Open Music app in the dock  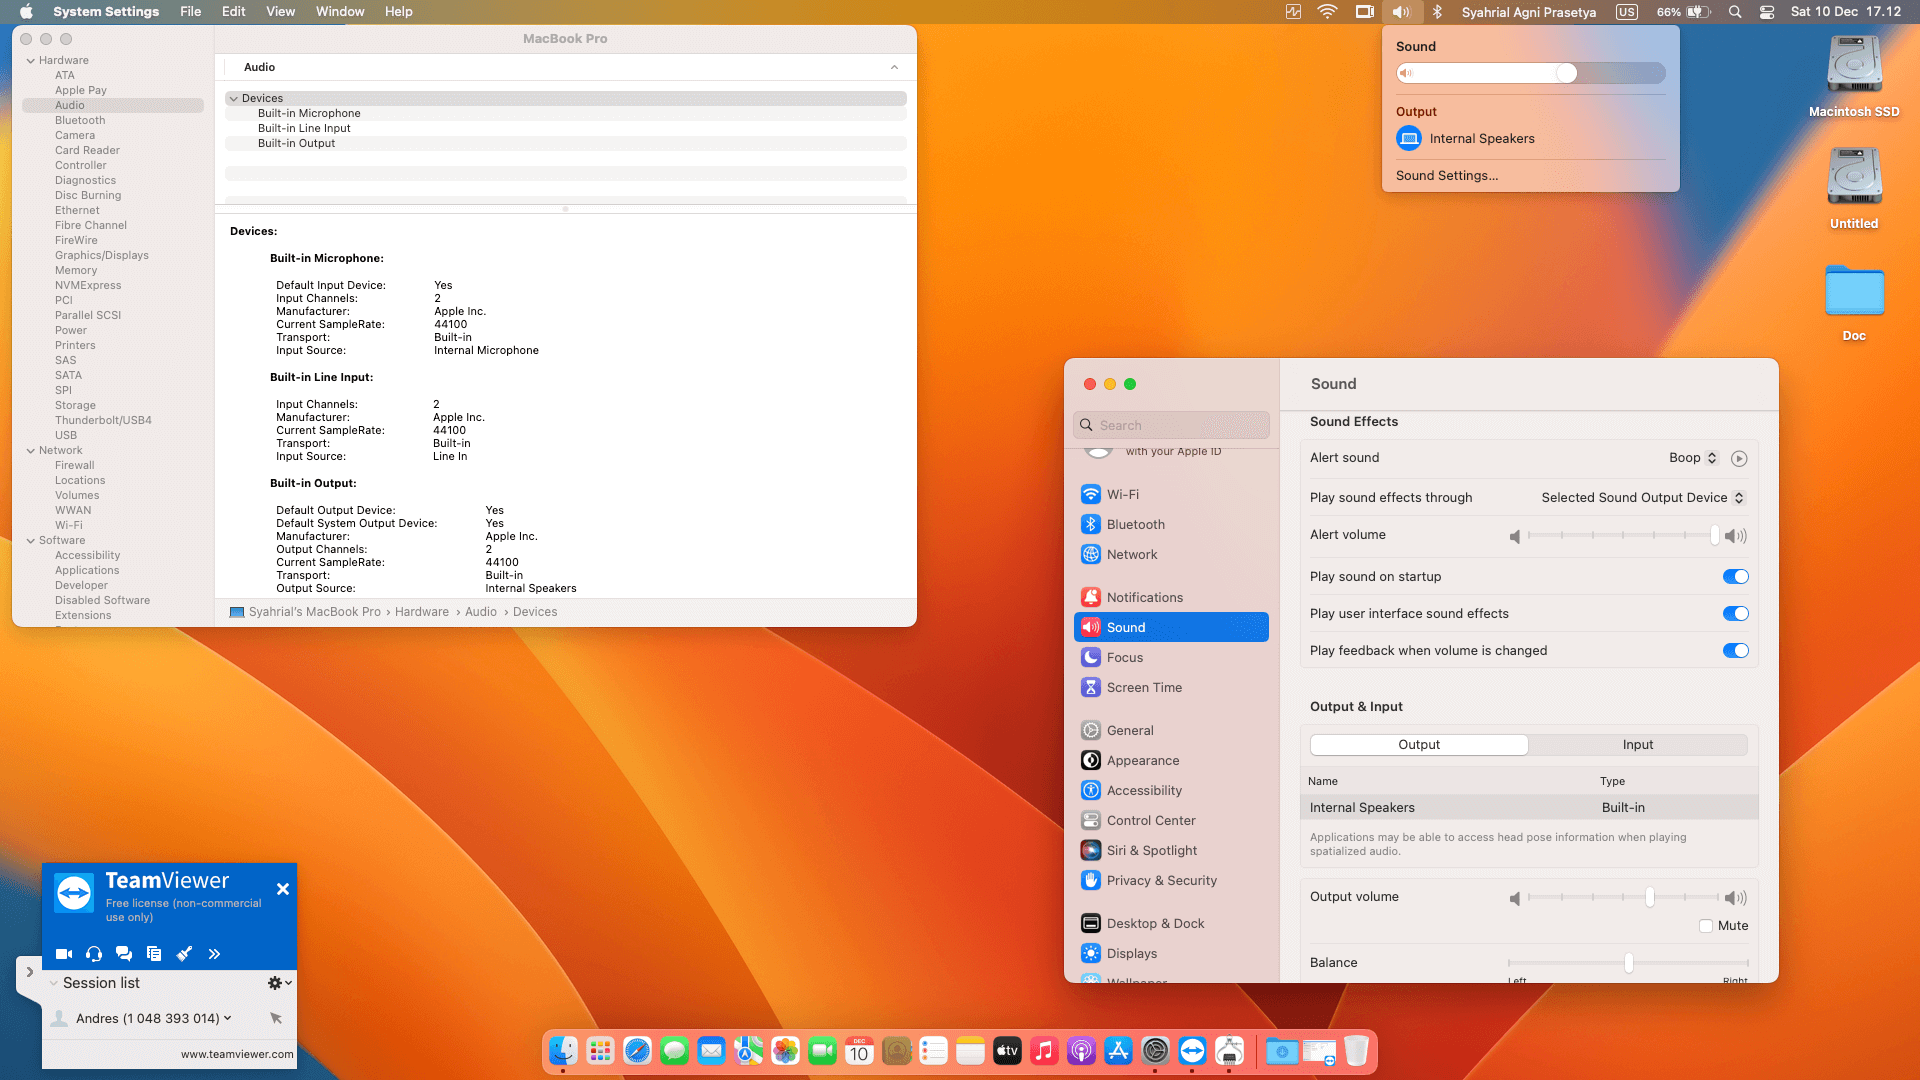pos(1044,1051)
